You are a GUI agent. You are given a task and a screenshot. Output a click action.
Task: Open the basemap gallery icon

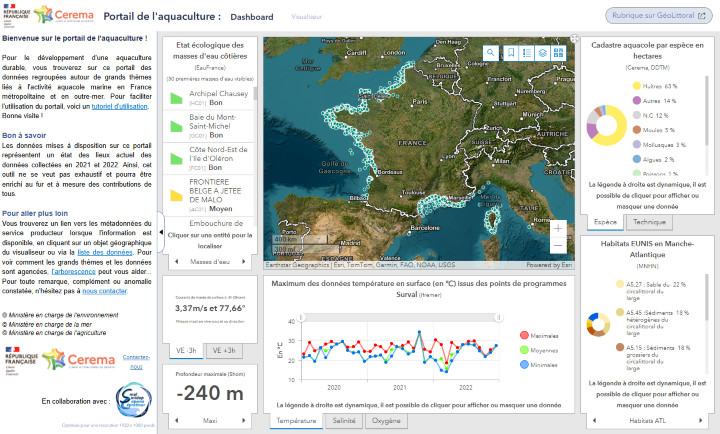(560, 53)
